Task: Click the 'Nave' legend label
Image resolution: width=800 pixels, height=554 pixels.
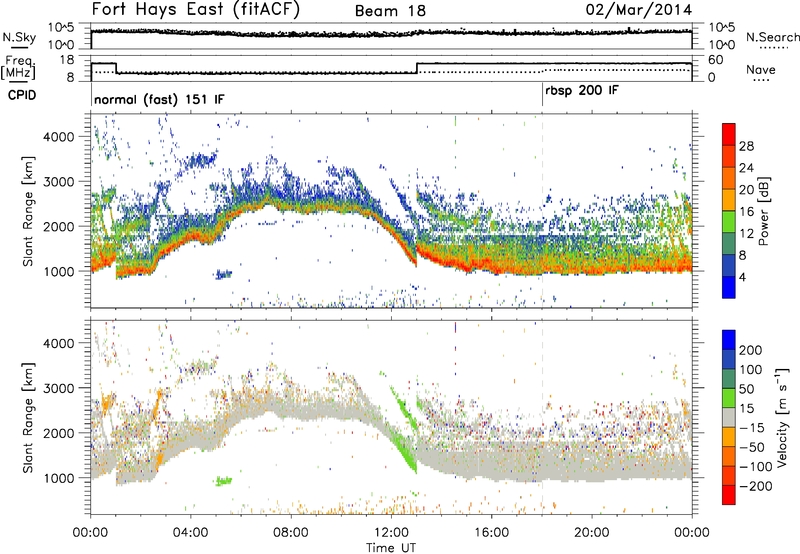Action: tap(761, 69)
